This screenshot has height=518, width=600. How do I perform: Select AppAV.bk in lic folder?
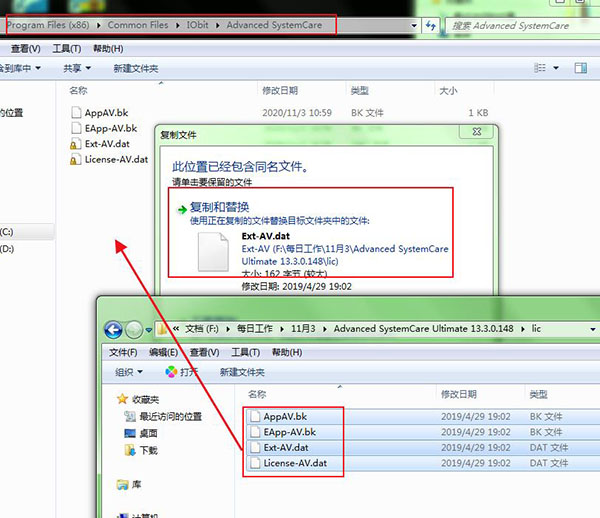pos(285,417)
